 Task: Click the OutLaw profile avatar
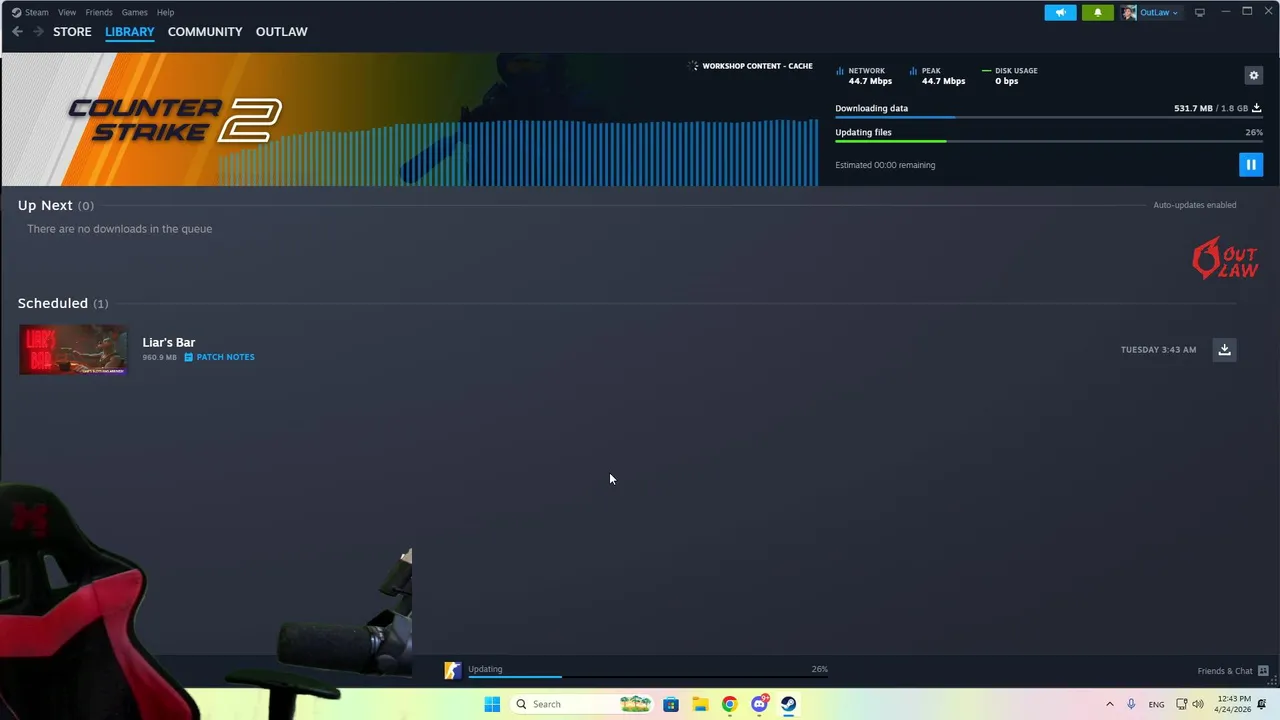pyautogui.click(x=1129, y=12)
